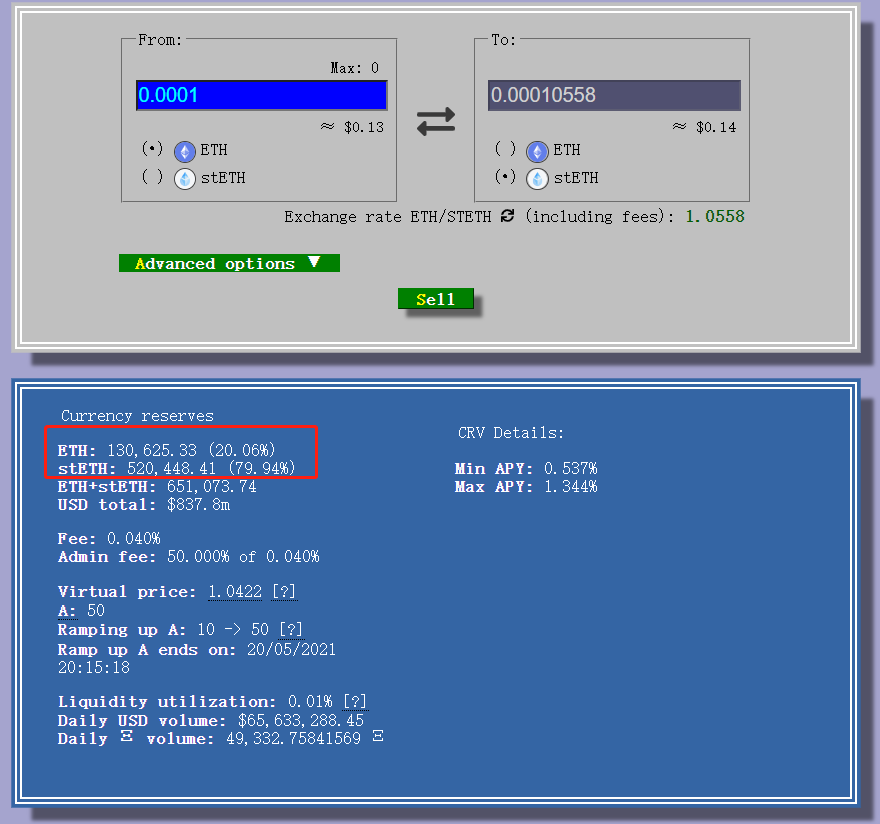Click the stETH reserve value 520,448.41
880x824 pixels.
click(171, 468)
